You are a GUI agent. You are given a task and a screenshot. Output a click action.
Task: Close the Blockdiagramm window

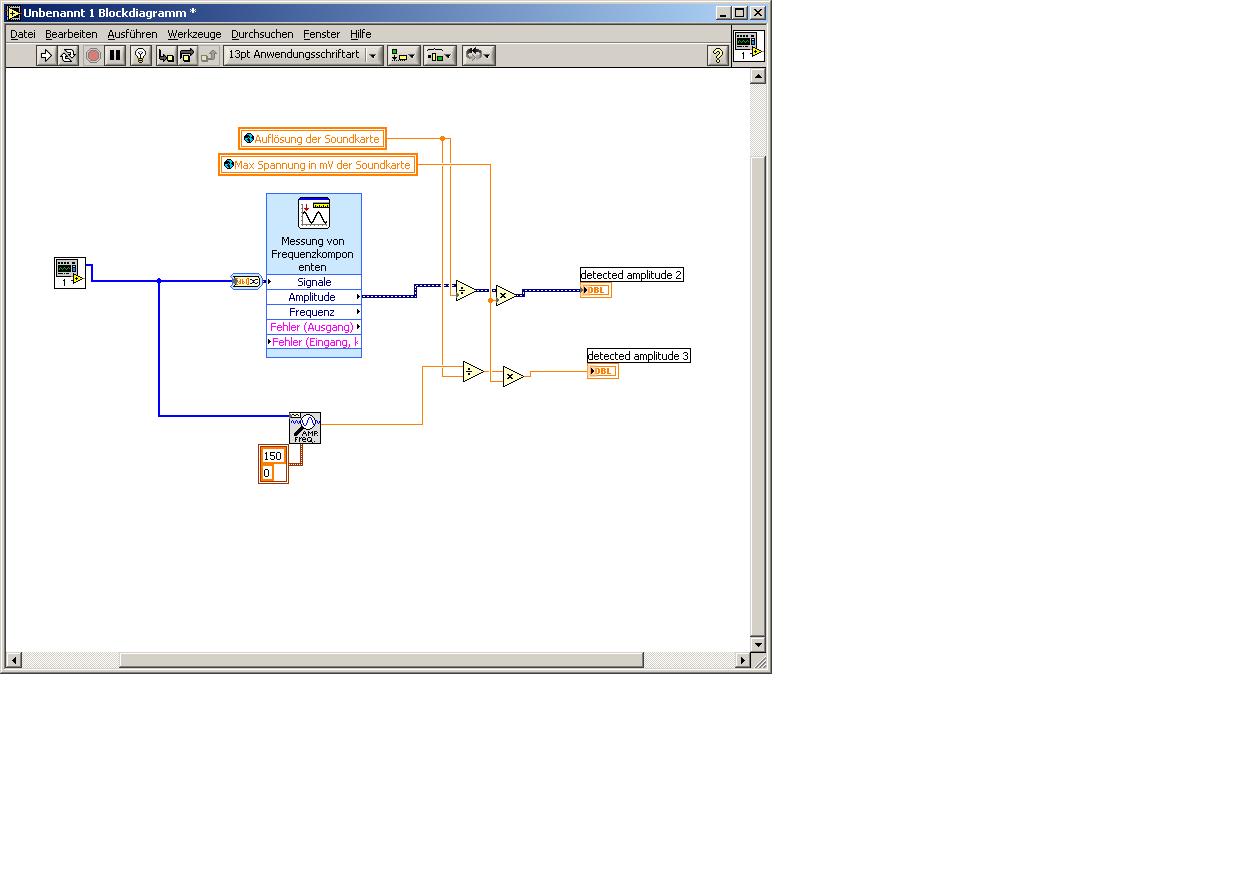click(x=757, y=13)
